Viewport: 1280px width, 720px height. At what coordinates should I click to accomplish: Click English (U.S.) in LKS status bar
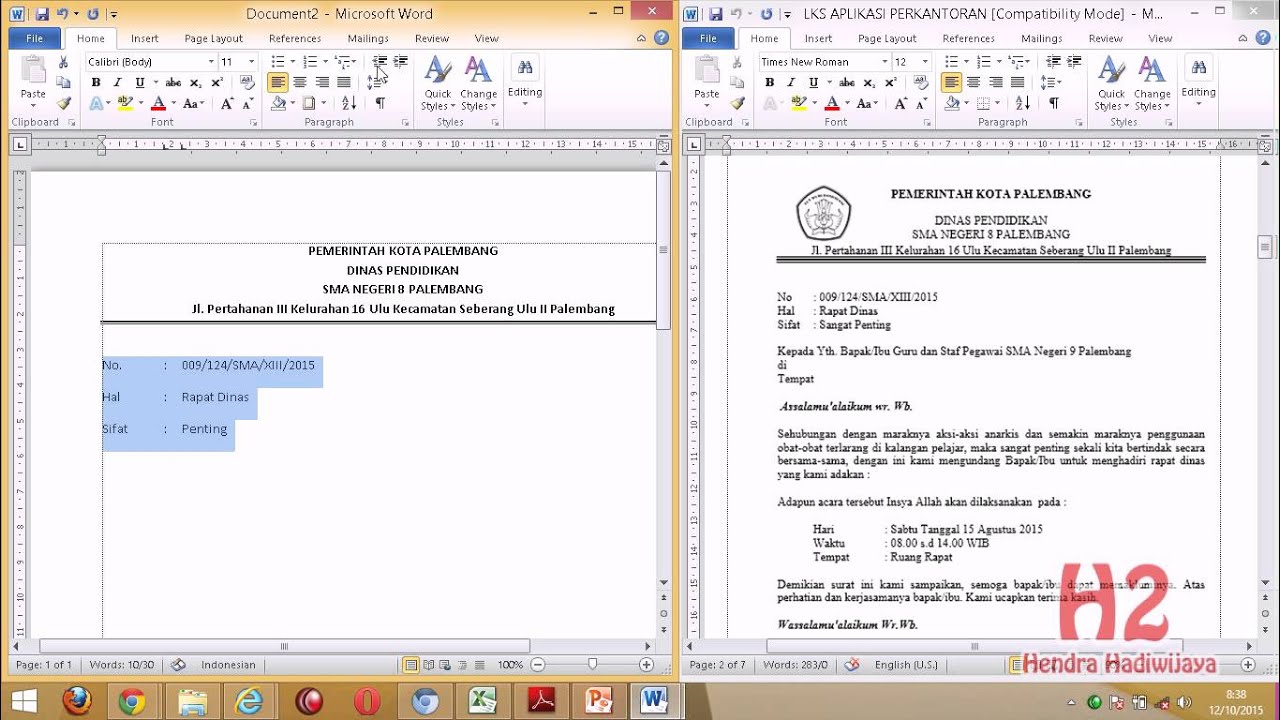point(906,665)
